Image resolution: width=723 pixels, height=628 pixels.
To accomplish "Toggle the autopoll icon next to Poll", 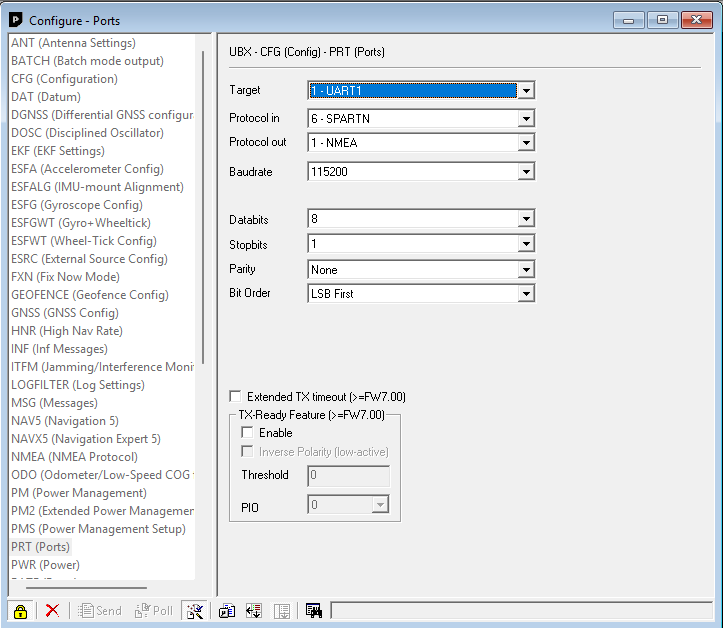I will pos(195,611).
